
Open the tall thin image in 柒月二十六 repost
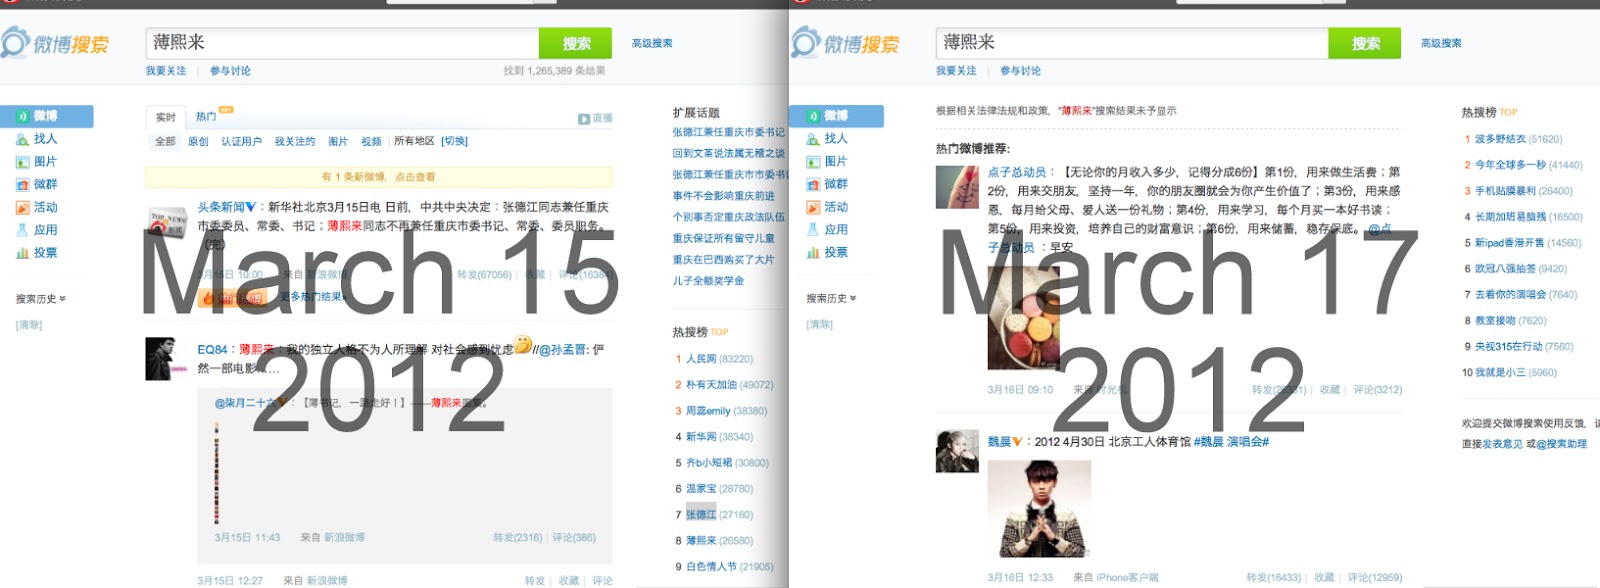217,473
